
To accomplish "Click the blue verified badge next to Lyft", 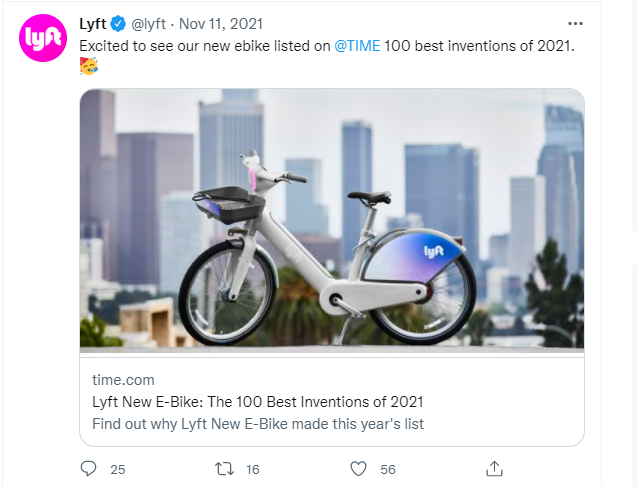I will pyautogui.click(x=119, y=23).
